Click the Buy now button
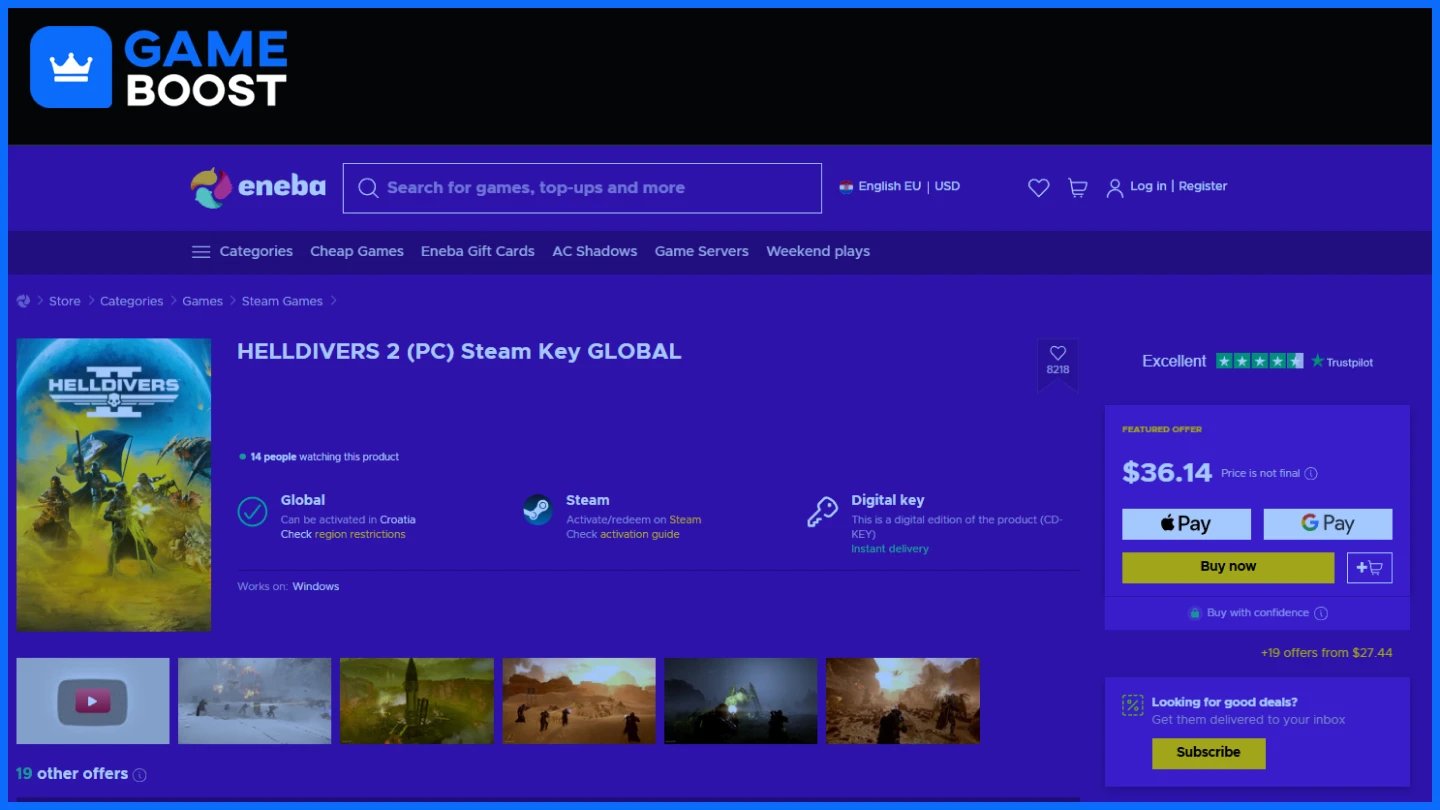This screenshot has height=810, width=1440. 1228,567
